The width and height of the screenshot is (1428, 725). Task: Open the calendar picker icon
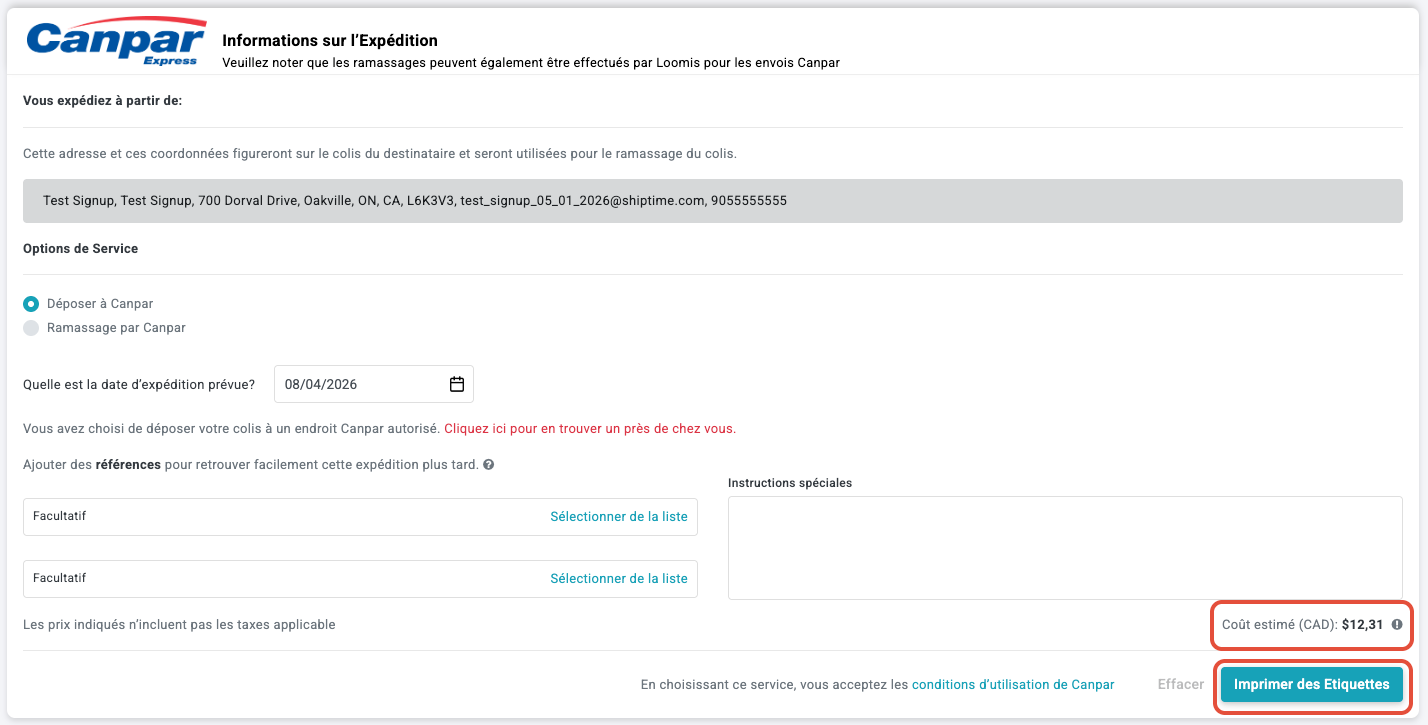(457, 384)
